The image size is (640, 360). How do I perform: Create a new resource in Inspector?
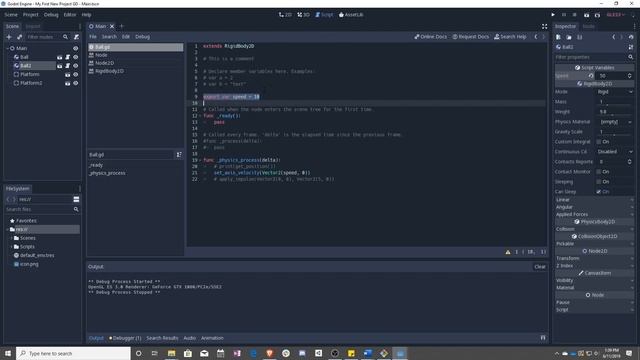pyautogui.click(x=558, y=37)
